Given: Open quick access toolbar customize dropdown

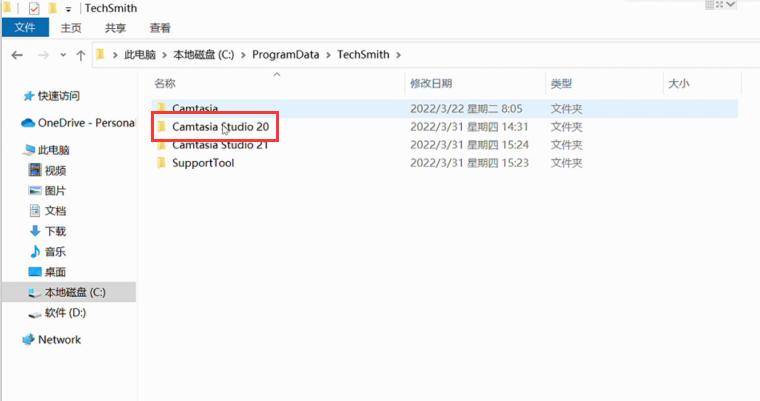Looking at the screenshot, I should (68, 9).
